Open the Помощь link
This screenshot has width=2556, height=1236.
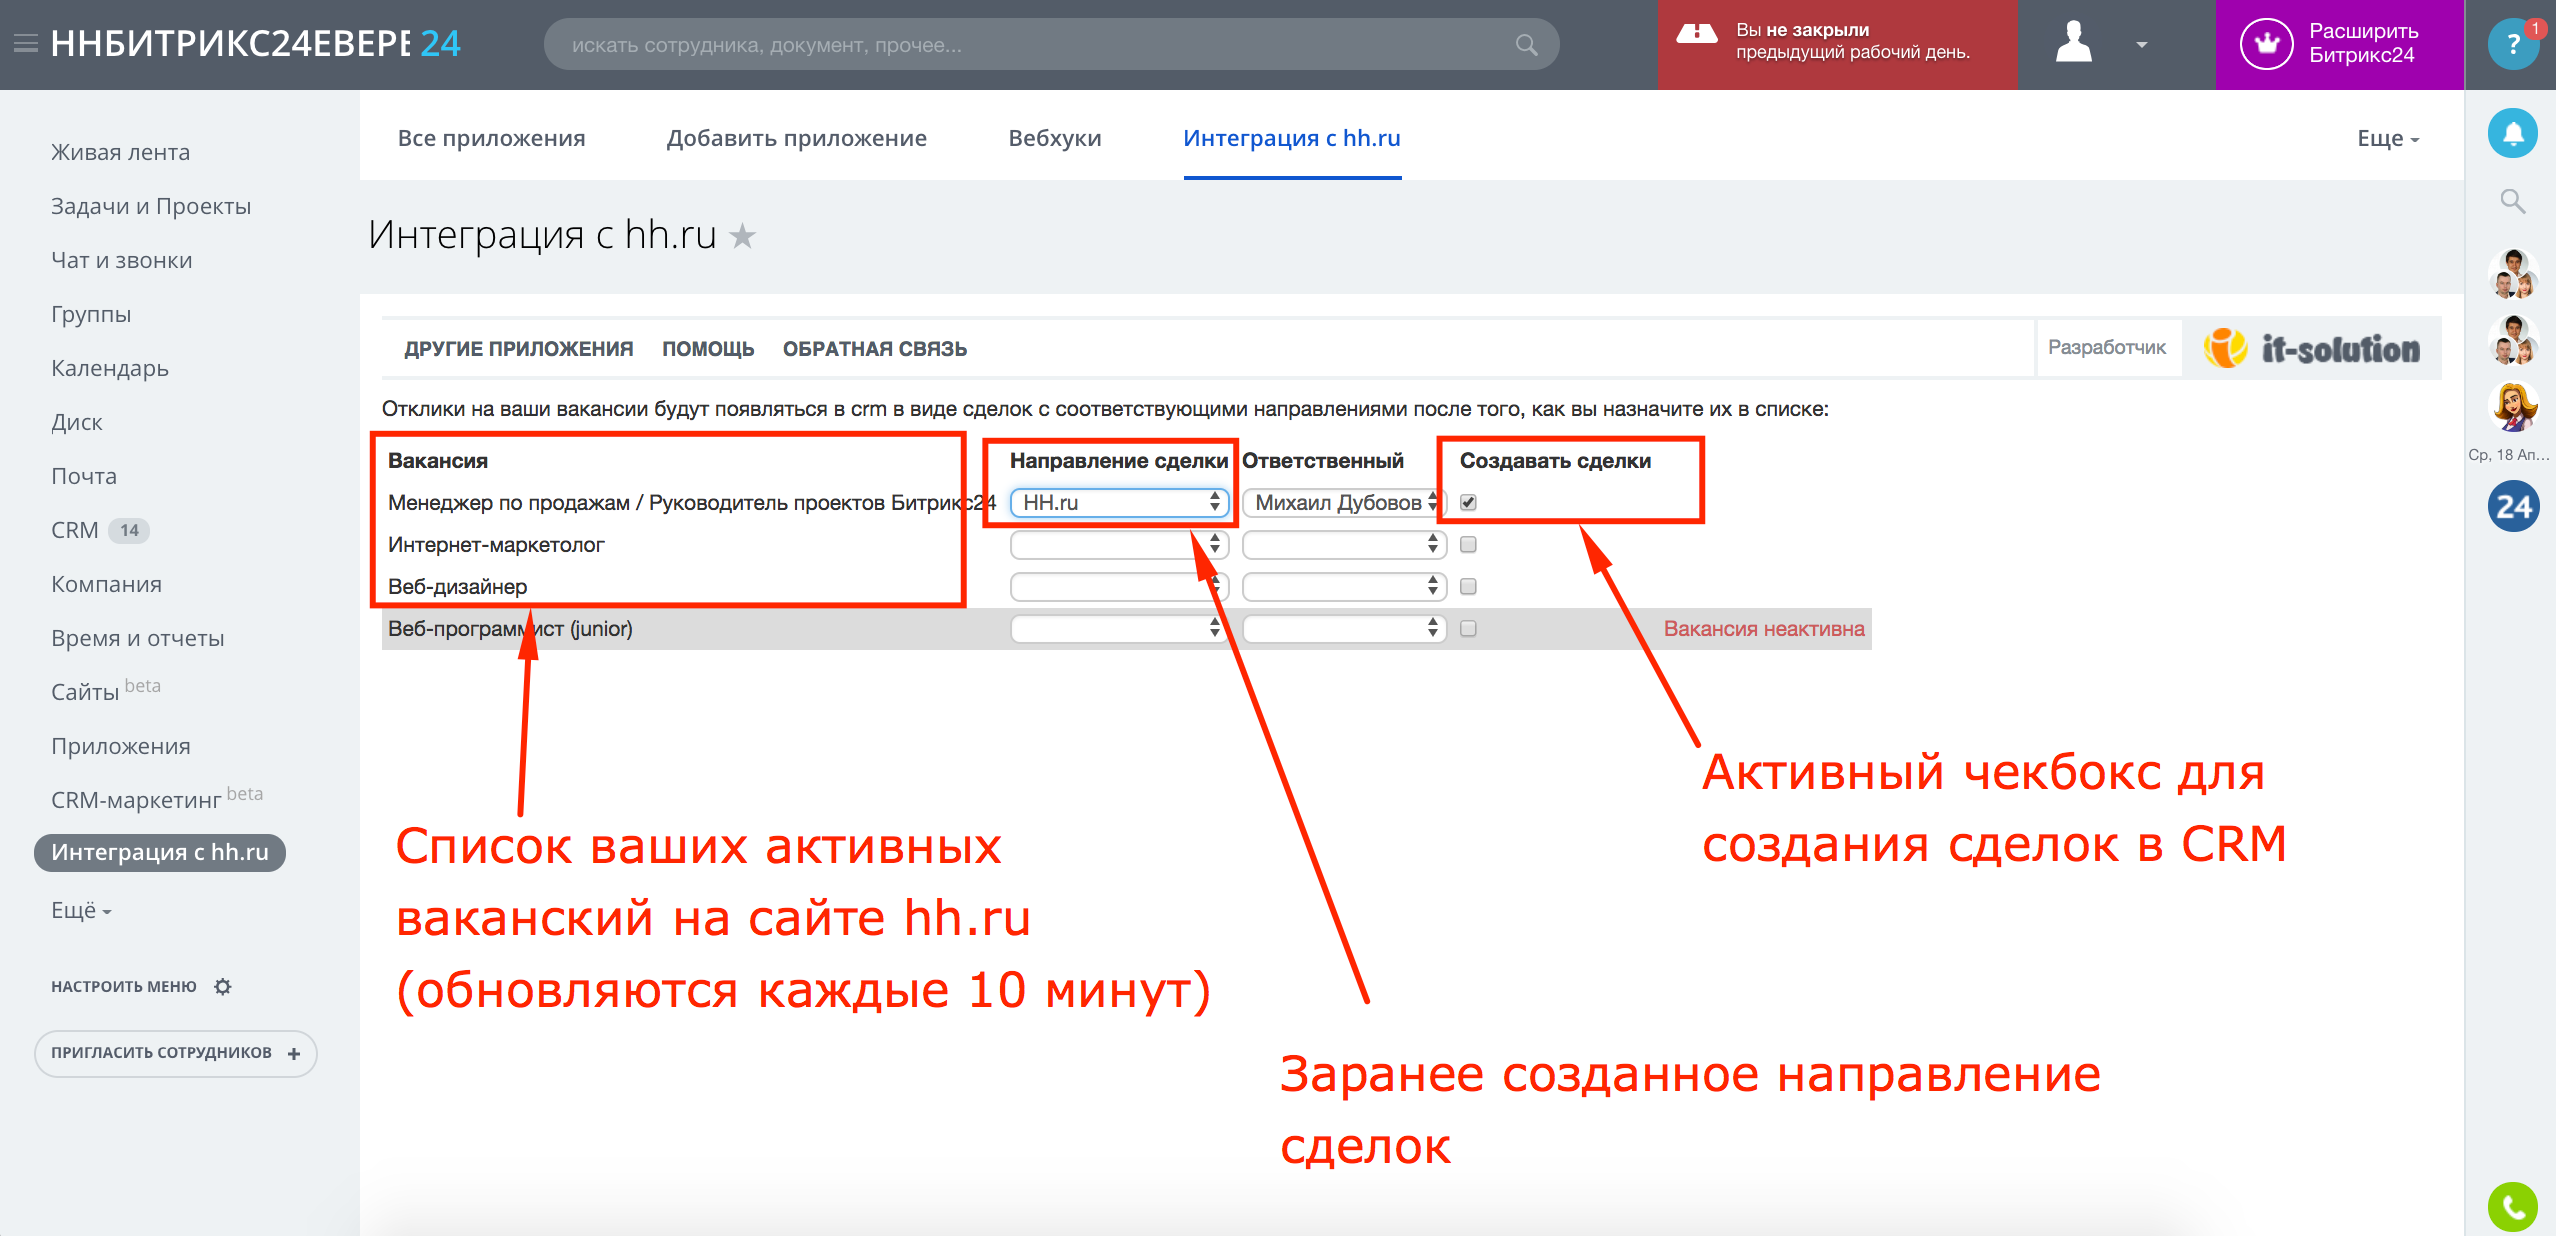(x=707, y=349)
